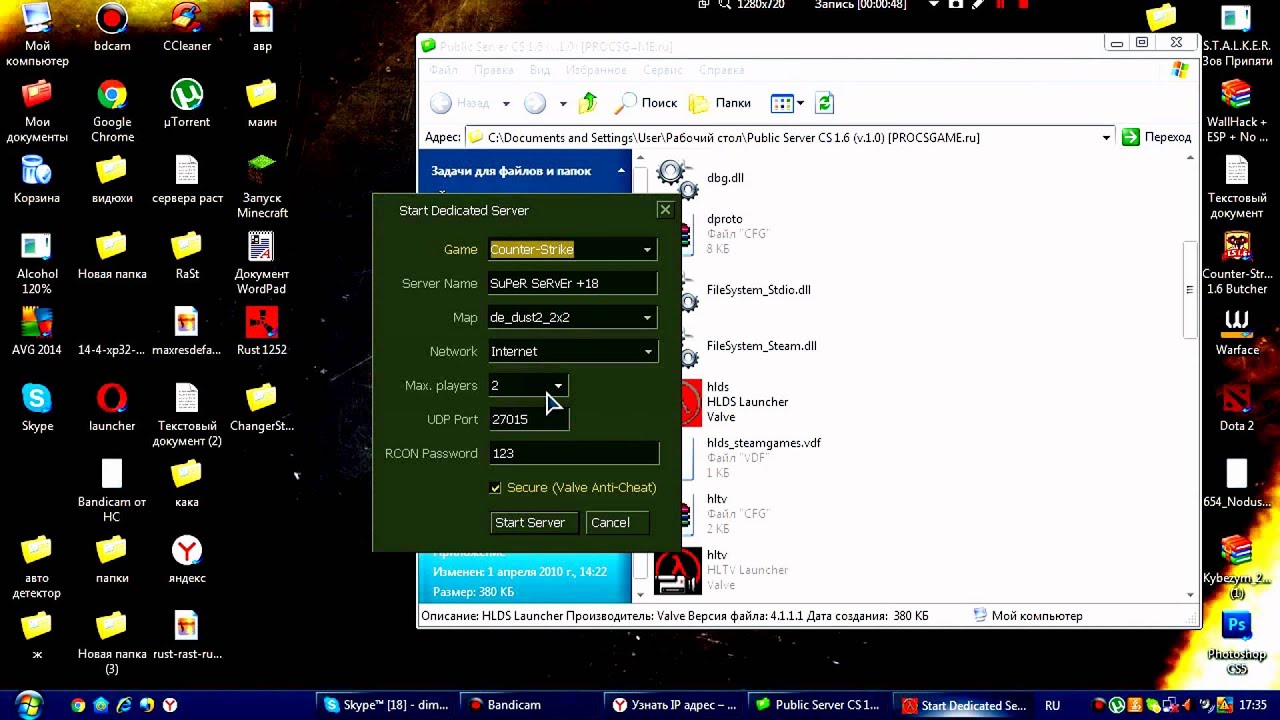Launch Запуск Minecraft shortcut

(x=262, y=187)
